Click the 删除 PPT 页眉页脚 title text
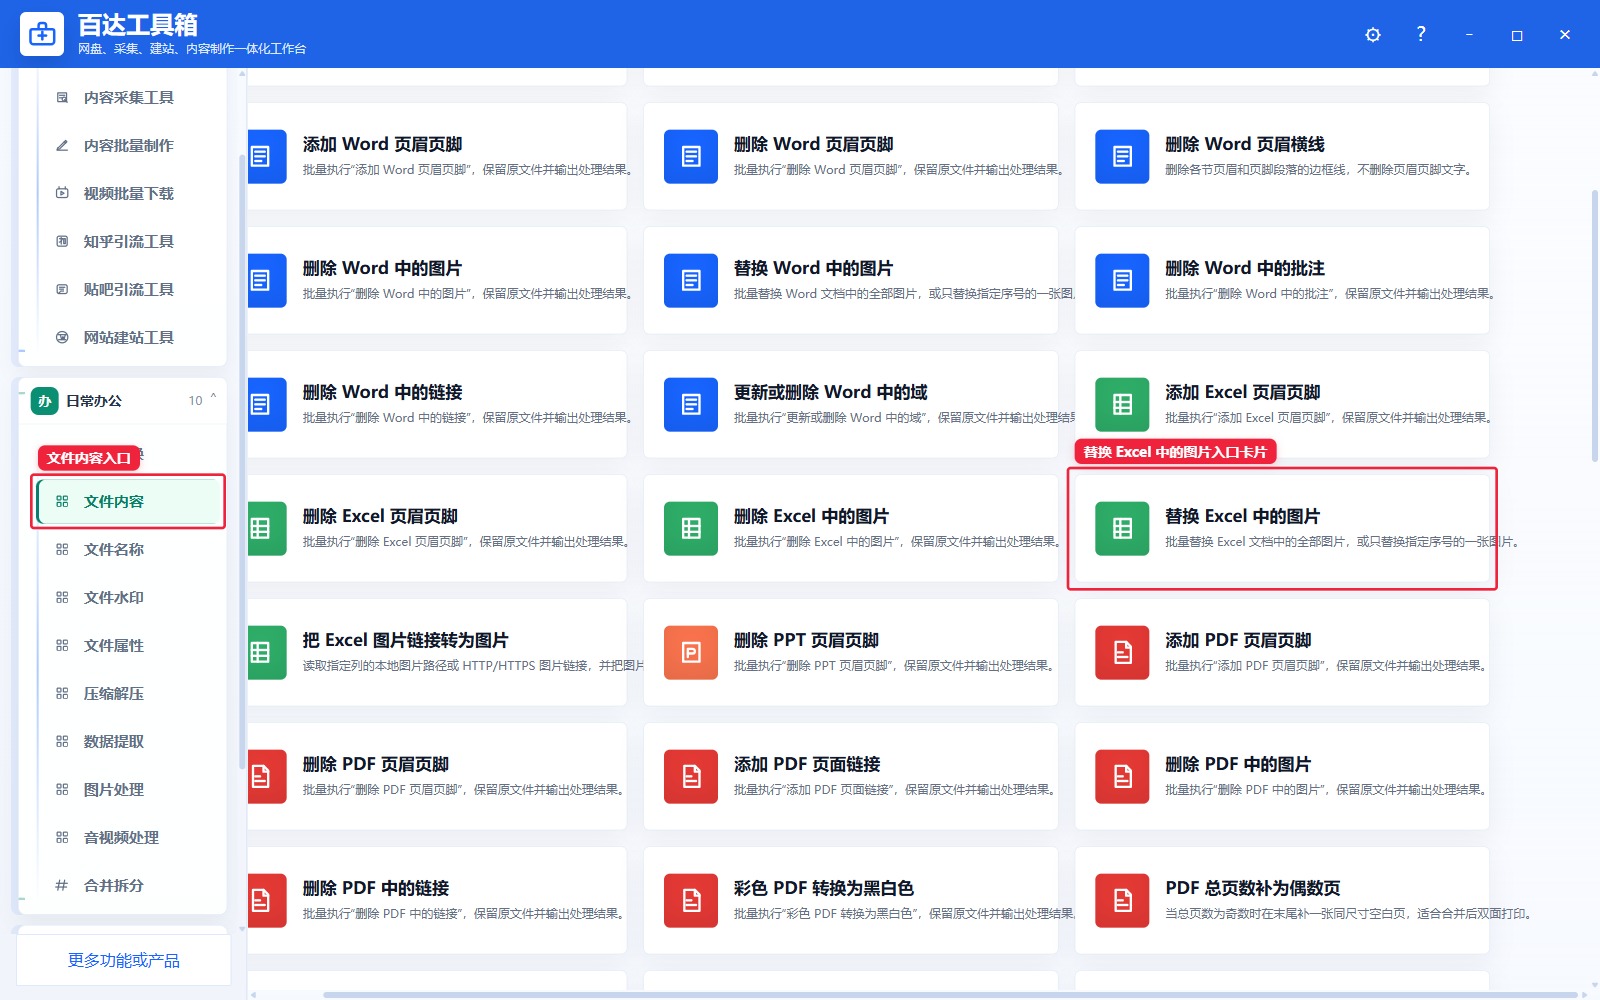This screenshot has height=1000, width=1600. [806, 640]
